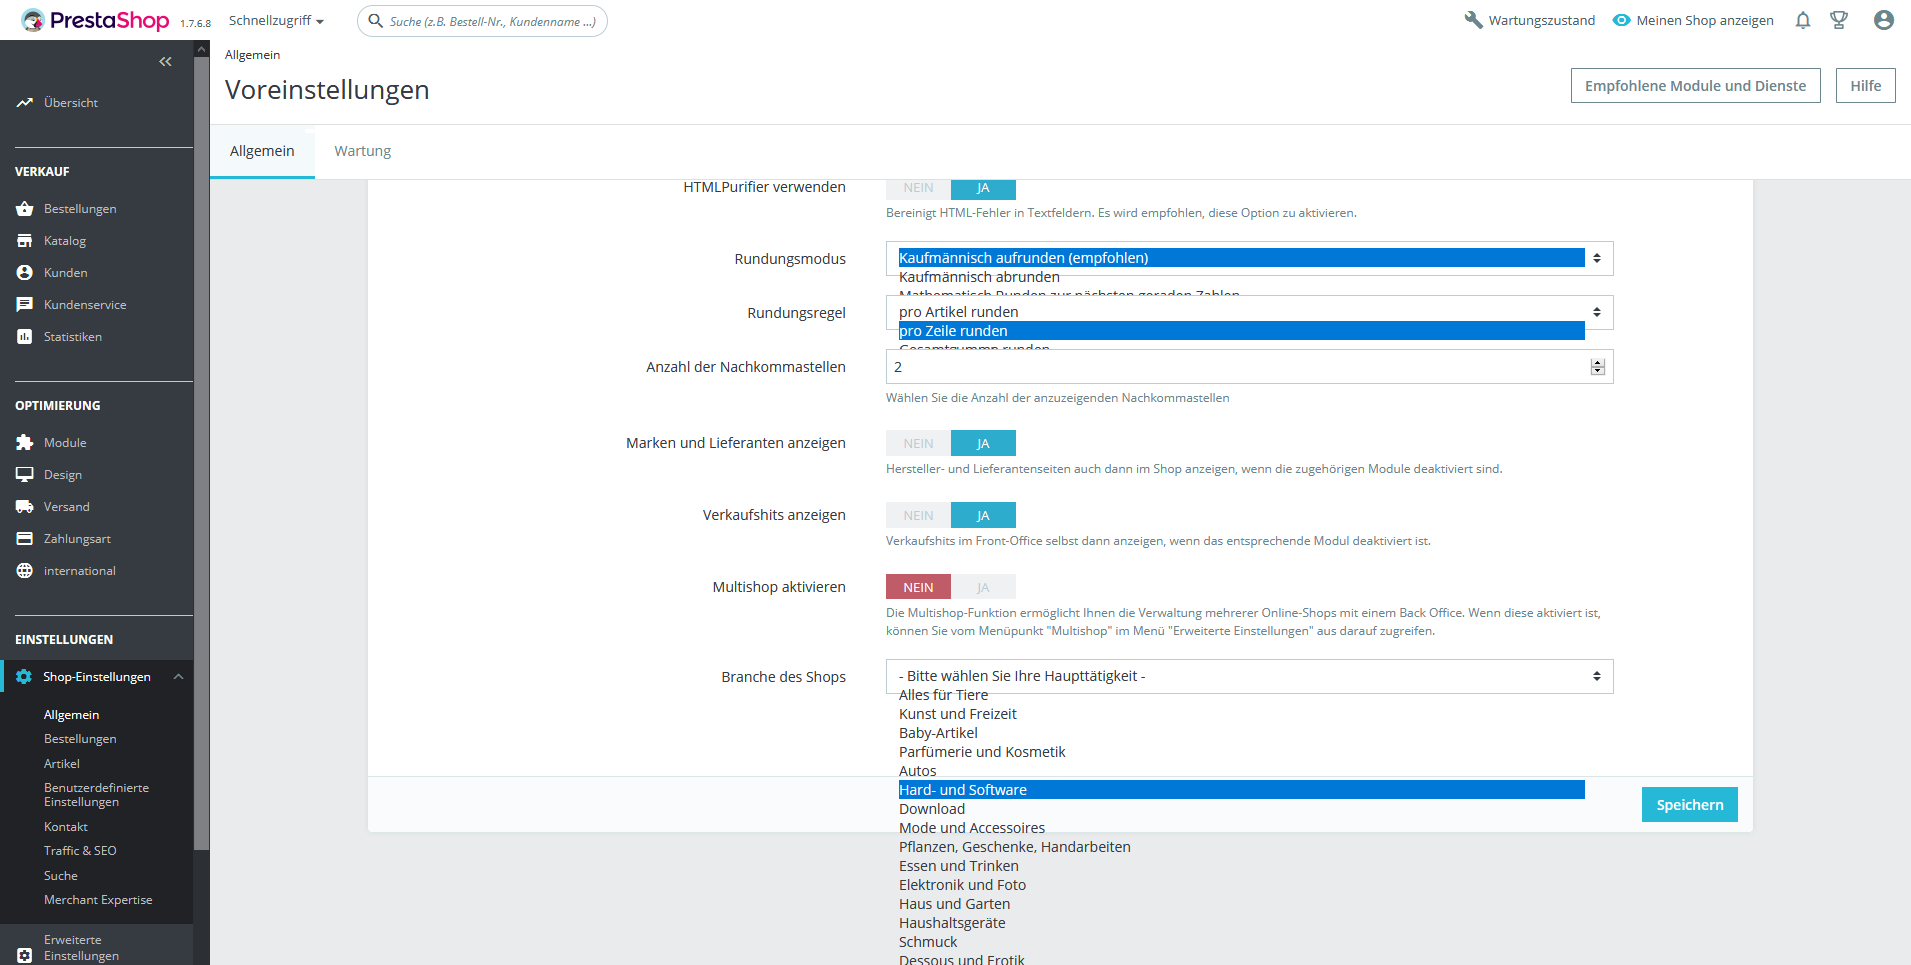Open the Rundungsmodus dropdown arrow
Image resolution: width=1911 pixels, height=965 pixels.
tap(1597, 258)
